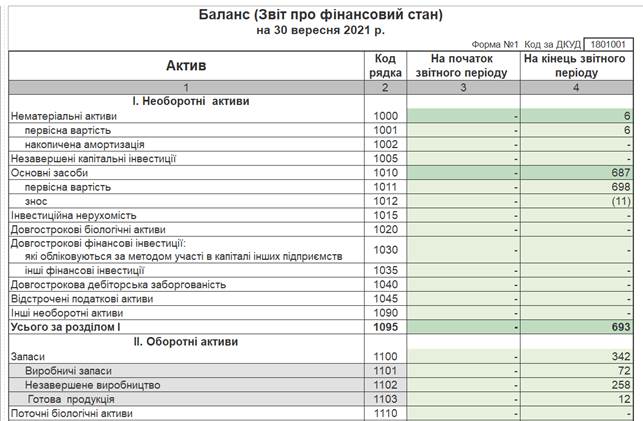The image size is (643, 421).
Task: Click the 'Код рядка' column header
Action: point(383,66)
